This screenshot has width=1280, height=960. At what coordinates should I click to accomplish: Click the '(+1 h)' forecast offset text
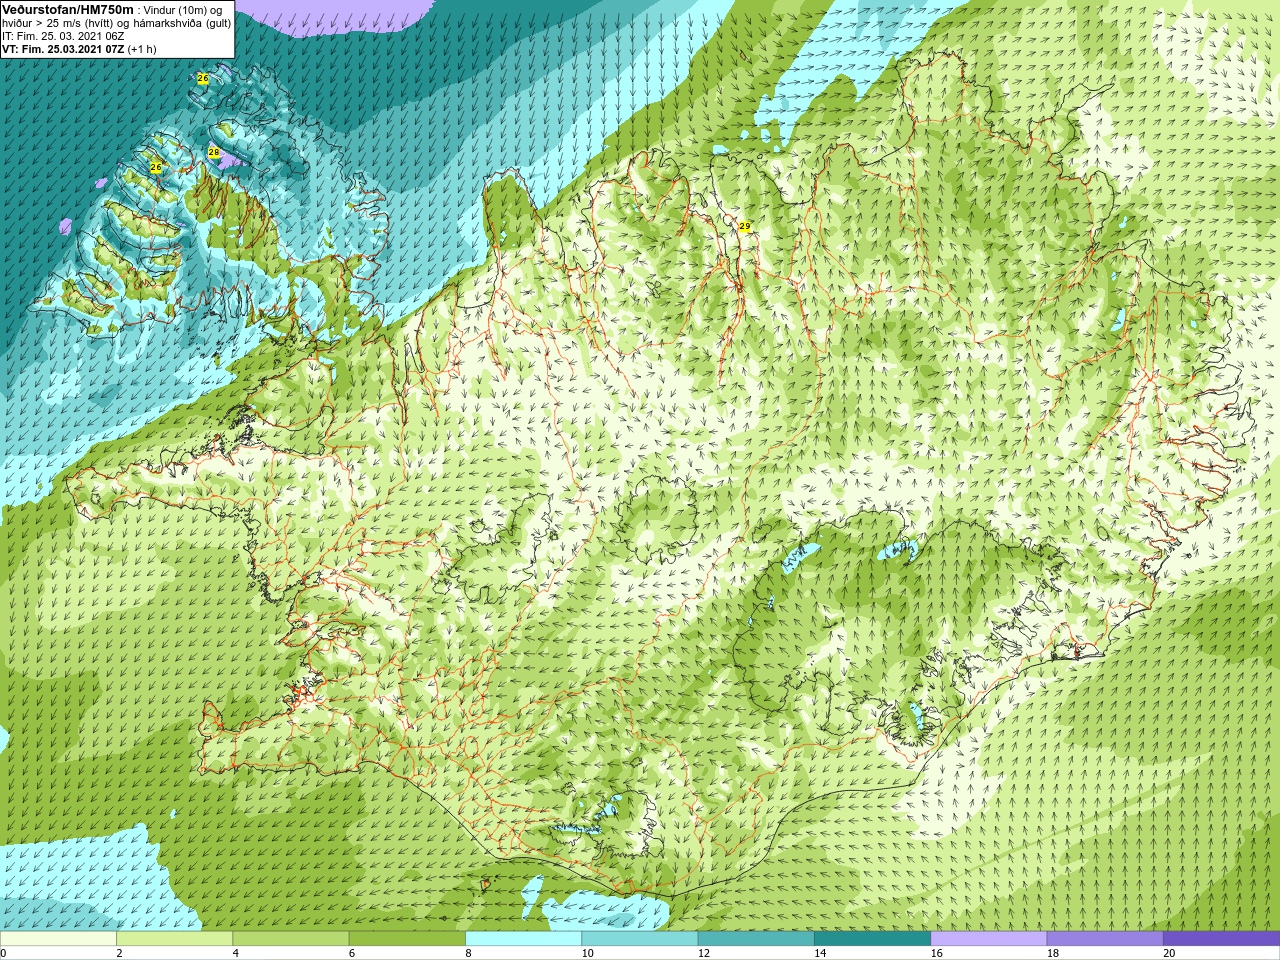click(142, 48)
